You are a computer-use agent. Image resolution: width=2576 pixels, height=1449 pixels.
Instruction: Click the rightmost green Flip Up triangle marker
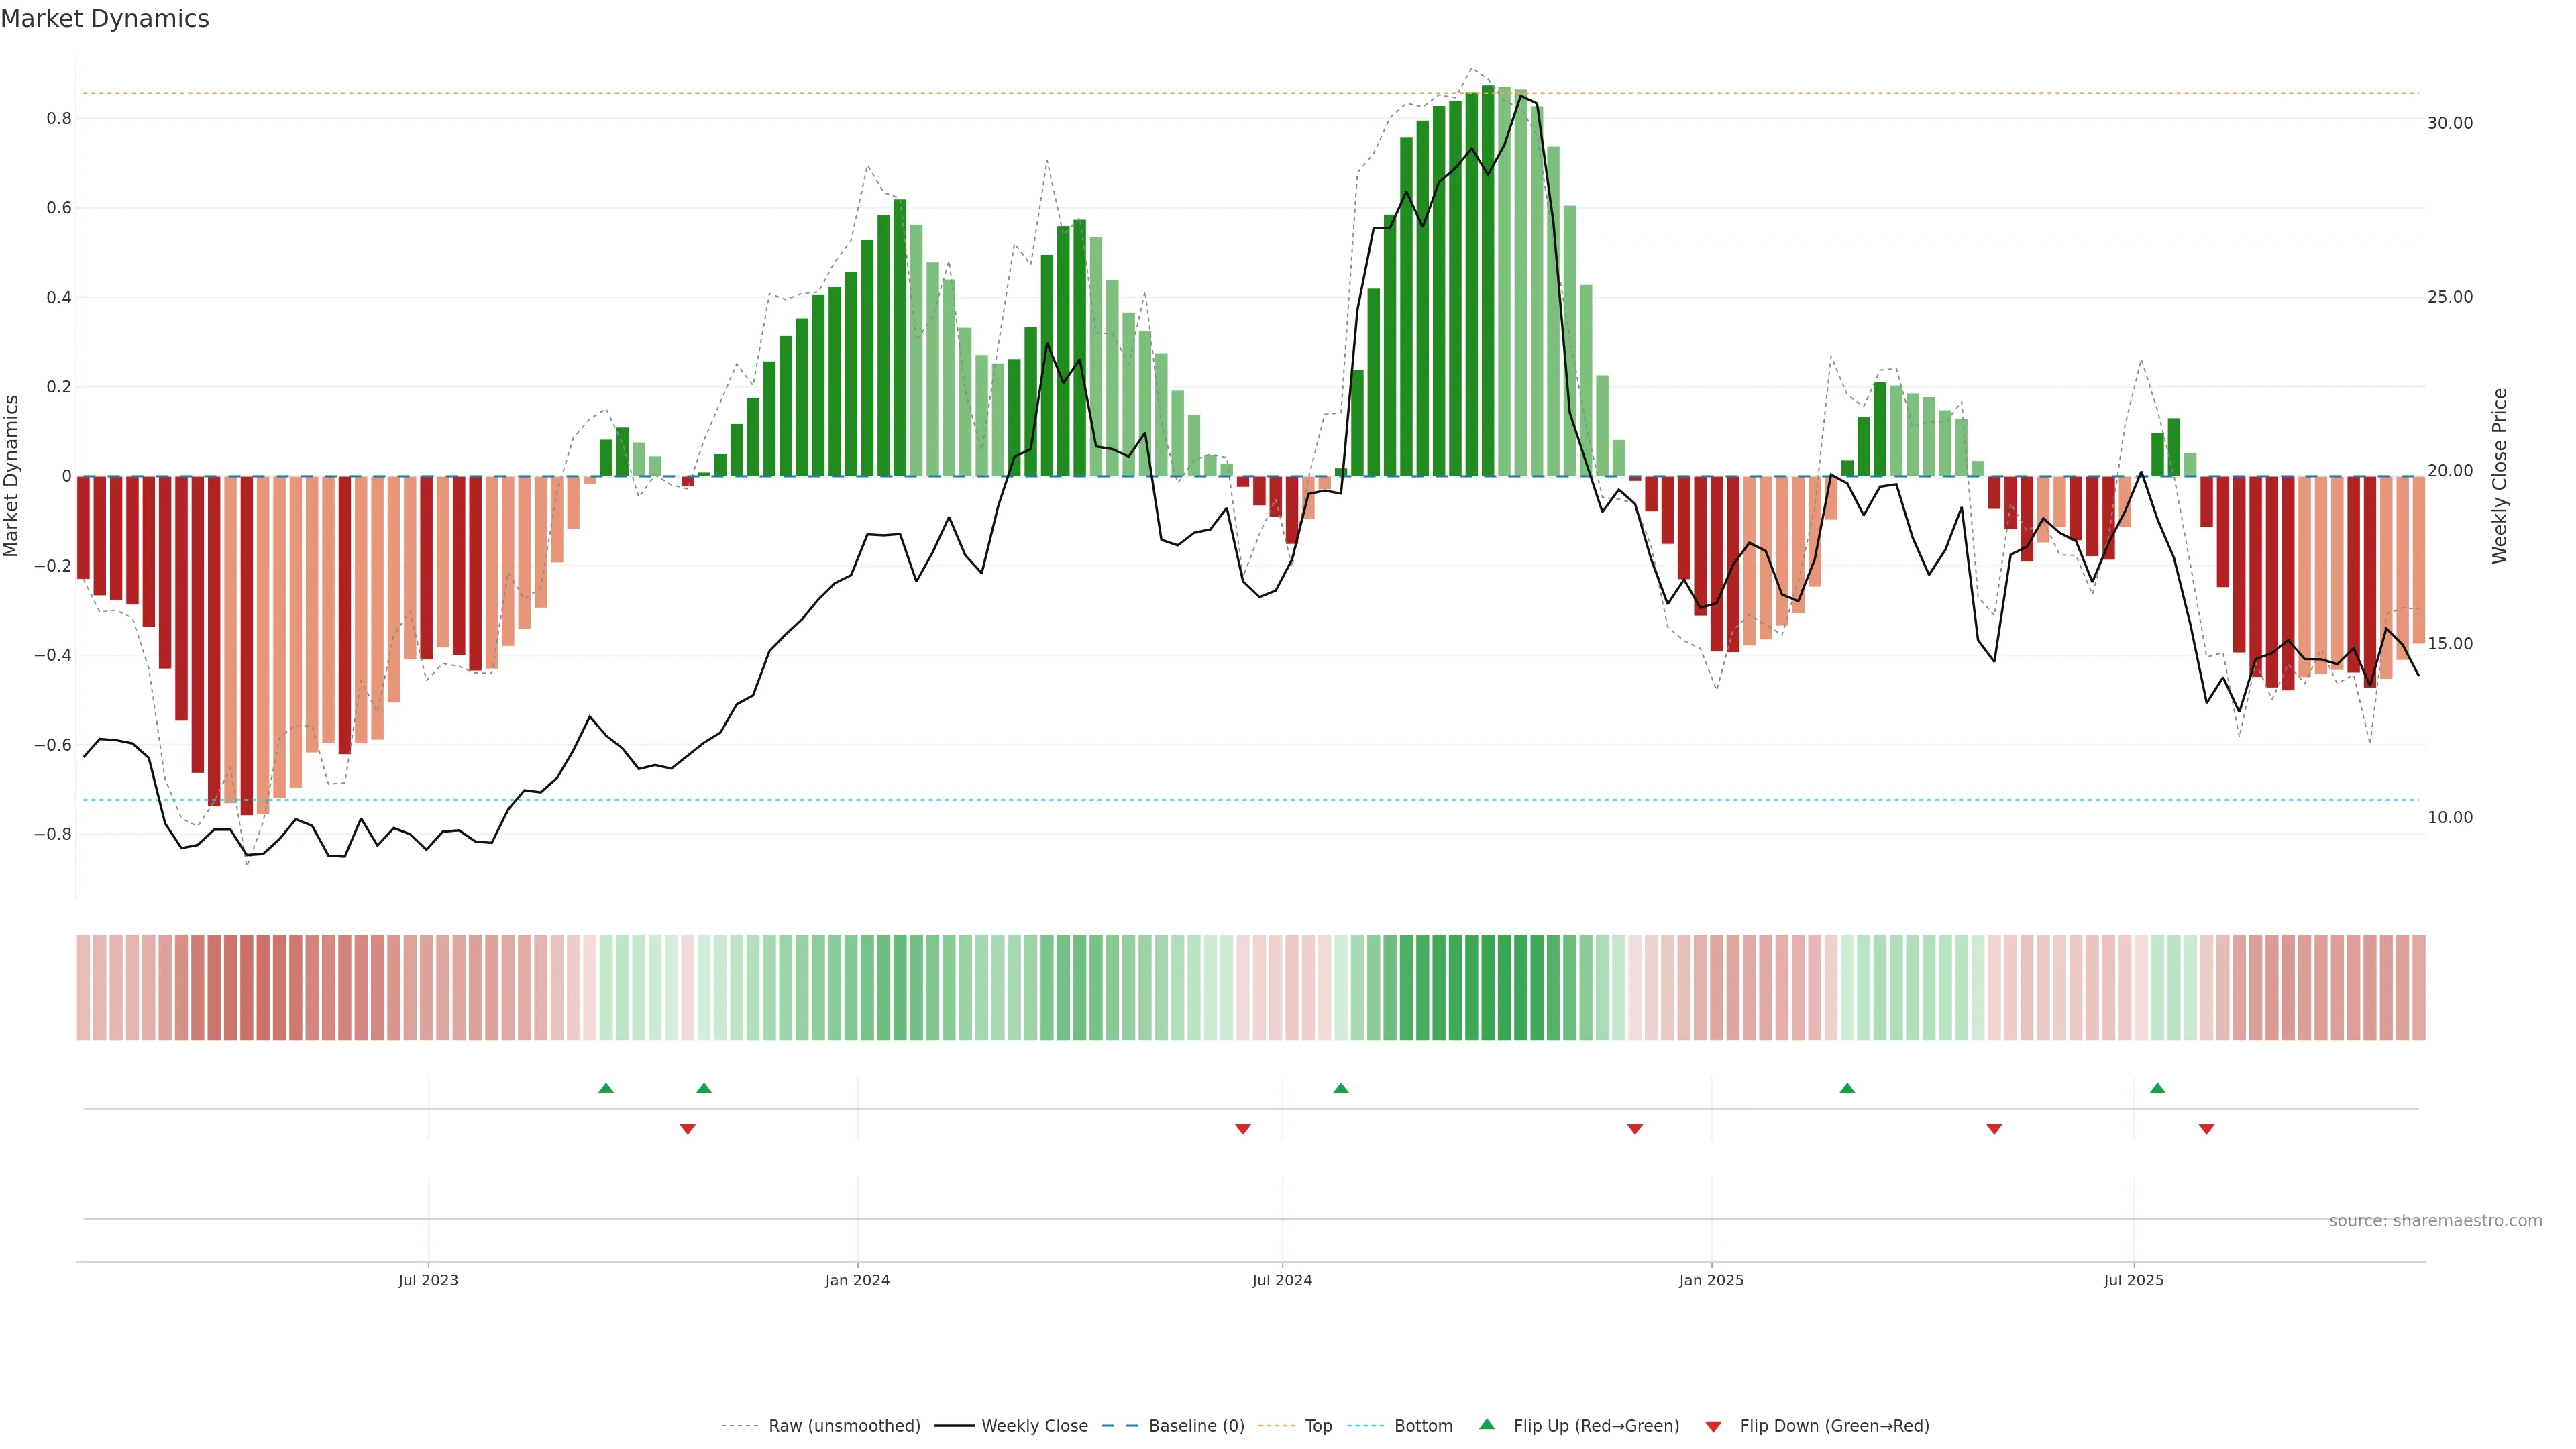point(2157,1088)
